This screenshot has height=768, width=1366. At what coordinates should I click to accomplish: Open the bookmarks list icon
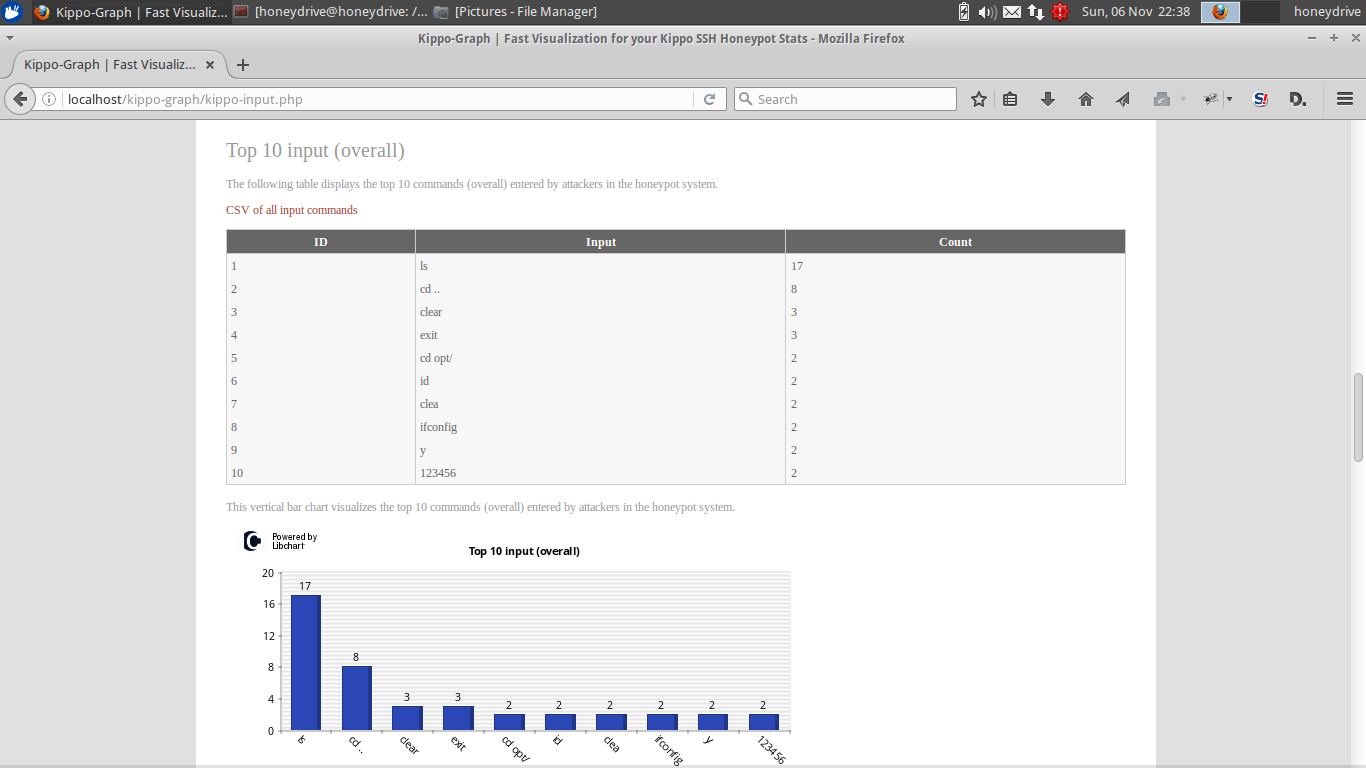click(x=1010, y=99)
